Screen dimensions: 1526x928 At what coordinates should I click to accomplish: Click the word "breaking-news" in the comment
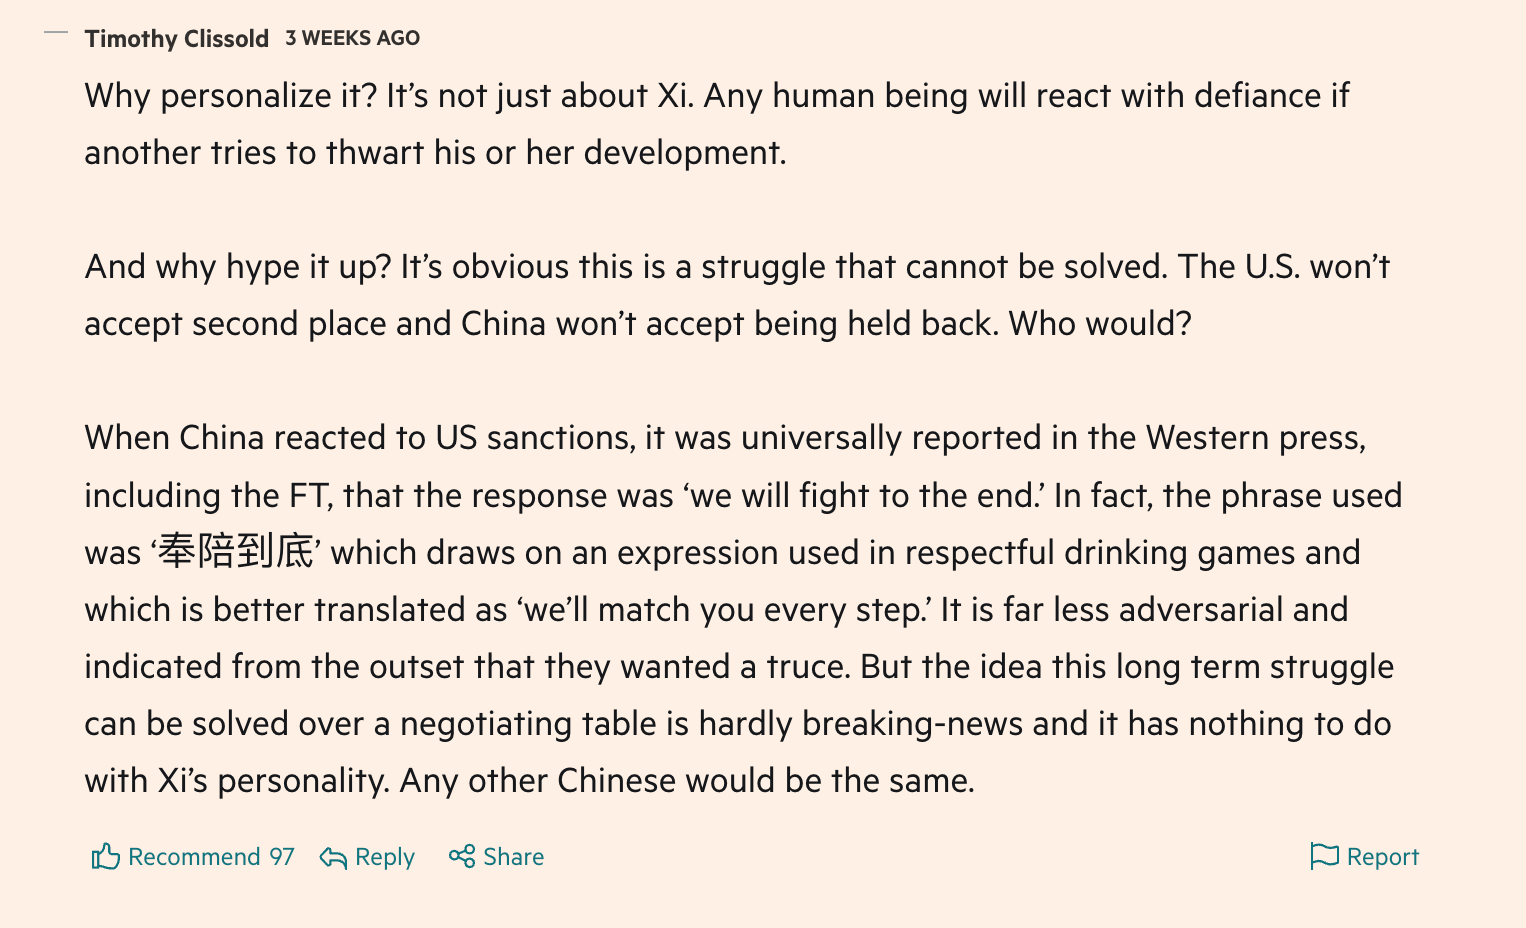pyautogui.click(x=912, y=724)
